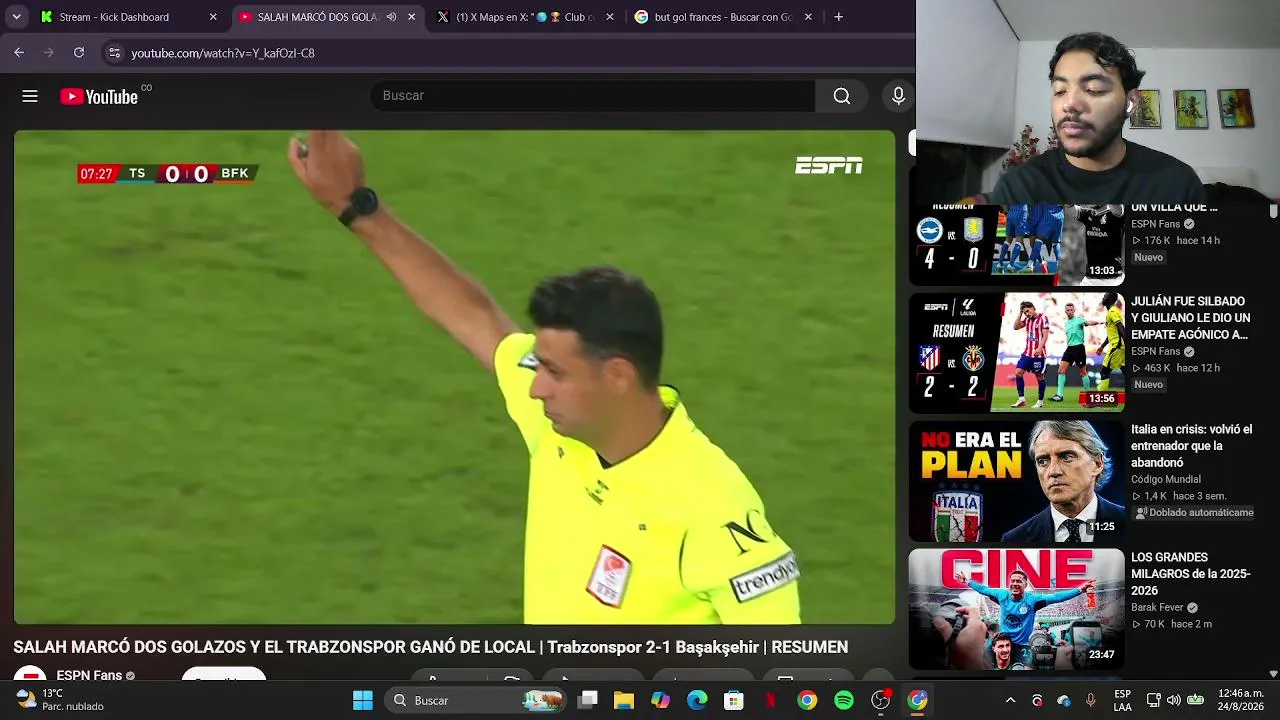This screenshot has width=1280, height=720.
Task: Open the CINE thumbnail with 23:47 duration
Action: (1016, 609)
